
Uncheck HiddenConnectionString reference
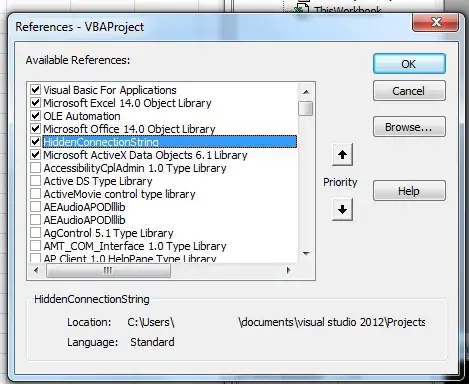coord(35,142)
